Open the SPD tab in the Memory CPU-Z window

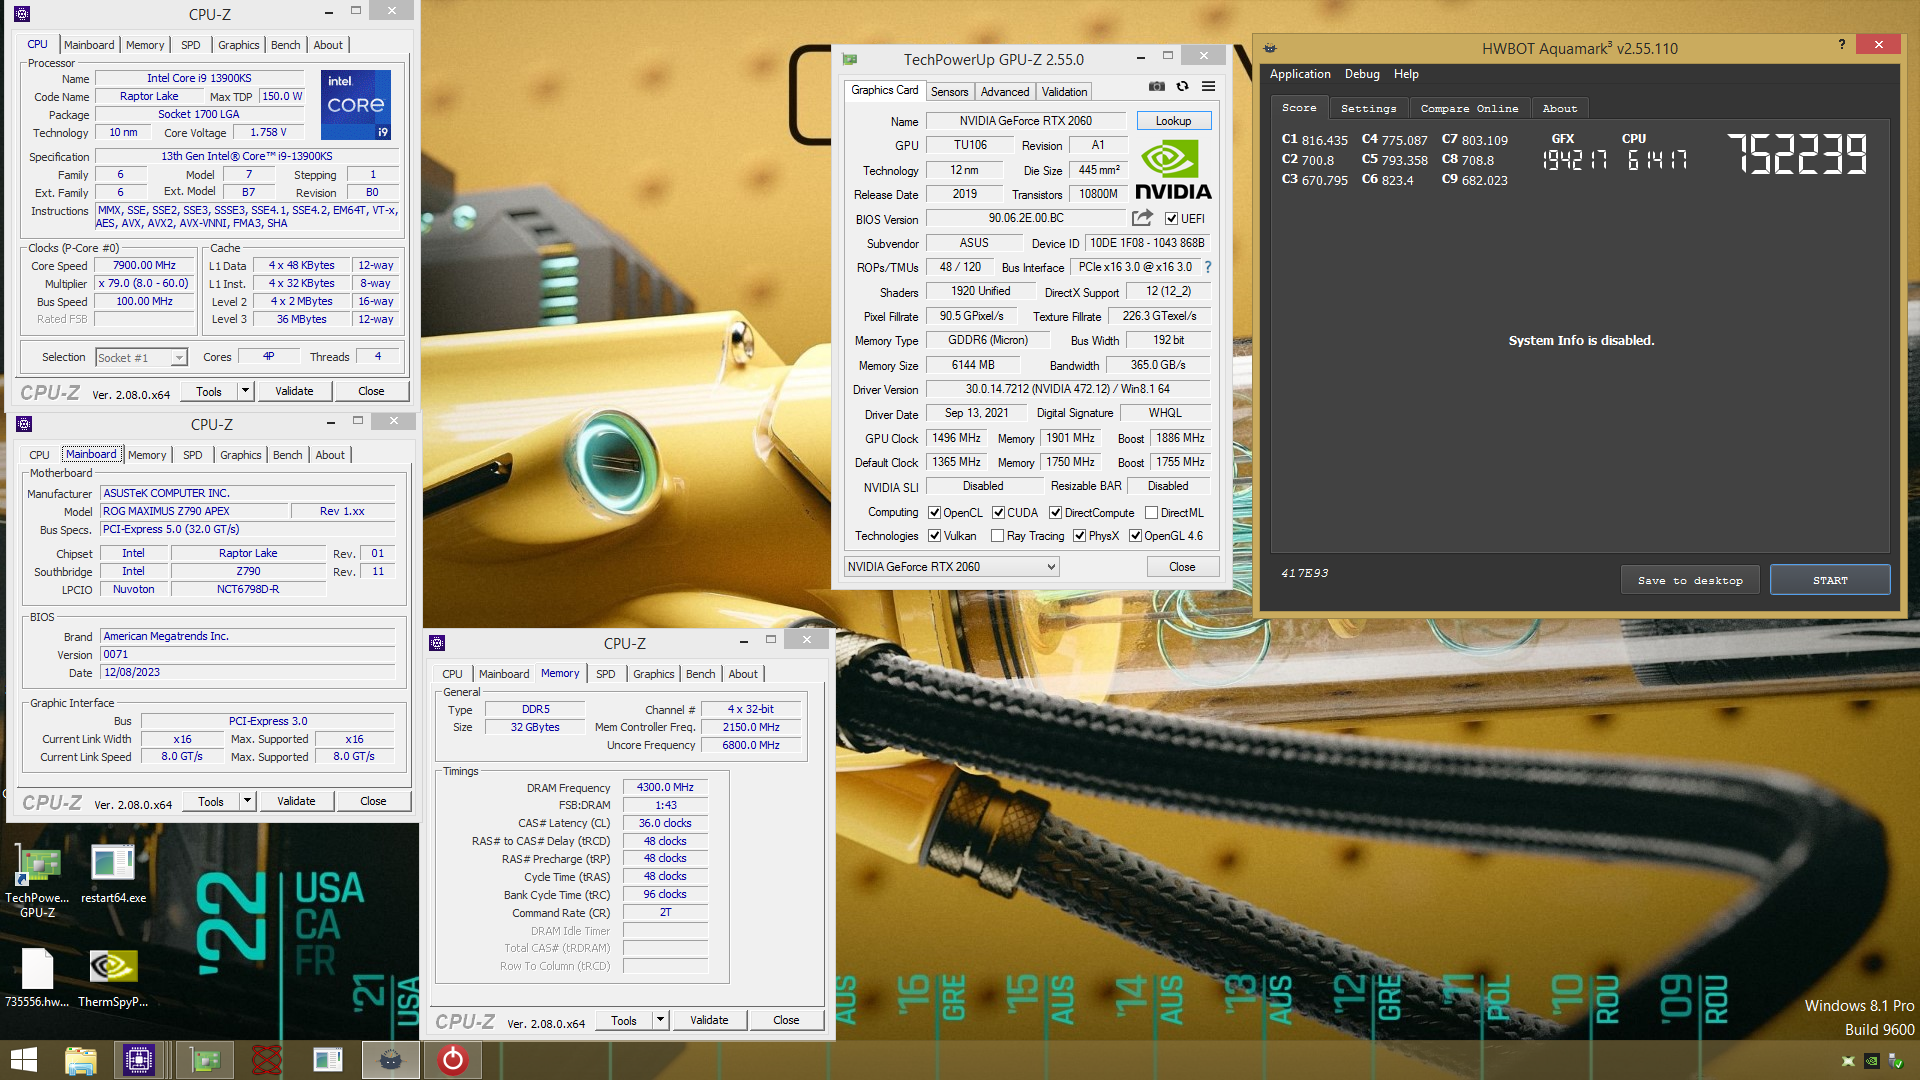click(x=605, y=674)
